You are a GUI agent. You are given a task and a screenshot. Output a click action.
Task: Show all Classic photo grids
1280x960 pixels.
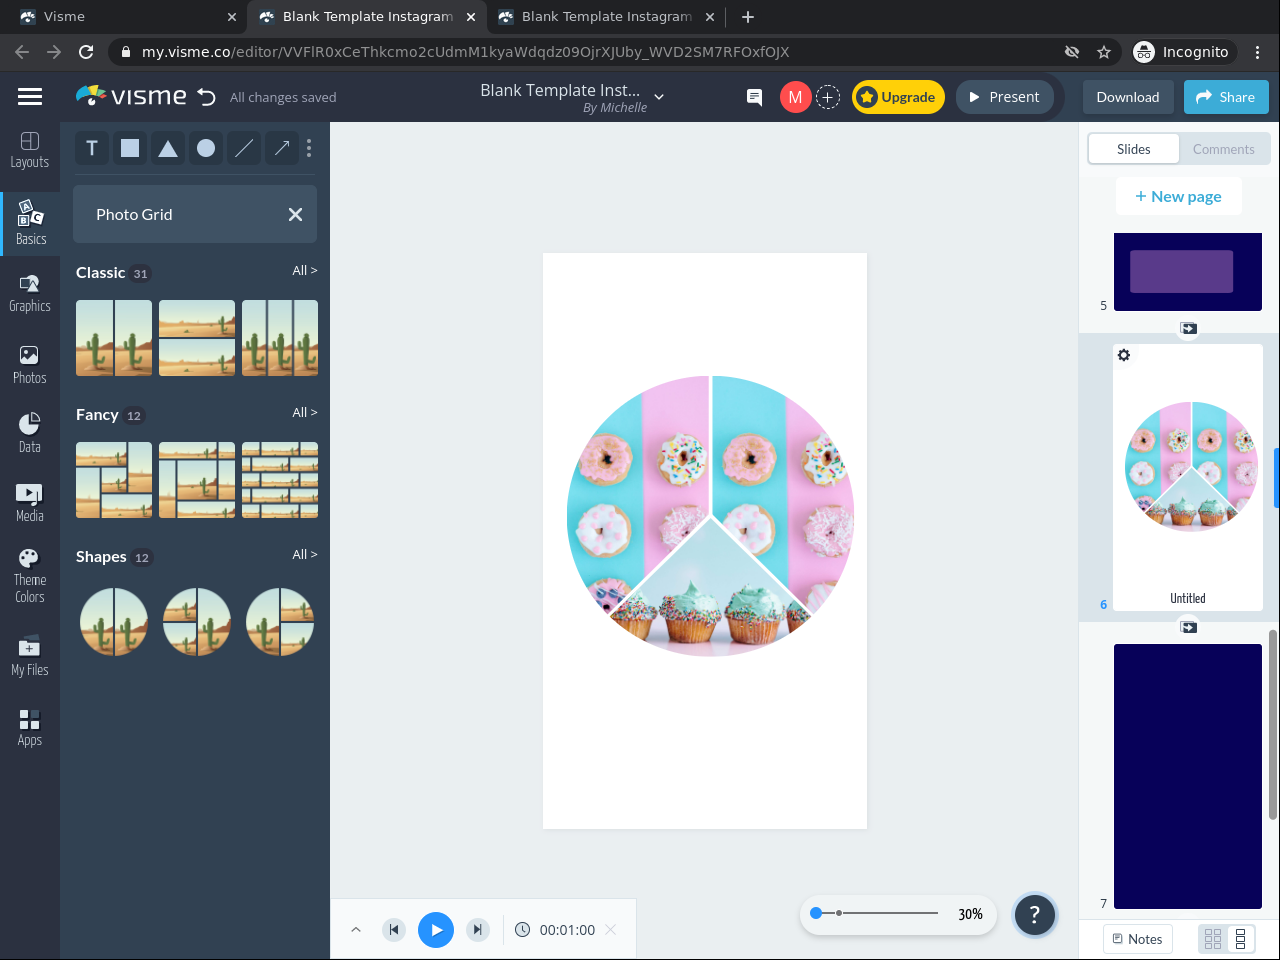click(305, 271)
